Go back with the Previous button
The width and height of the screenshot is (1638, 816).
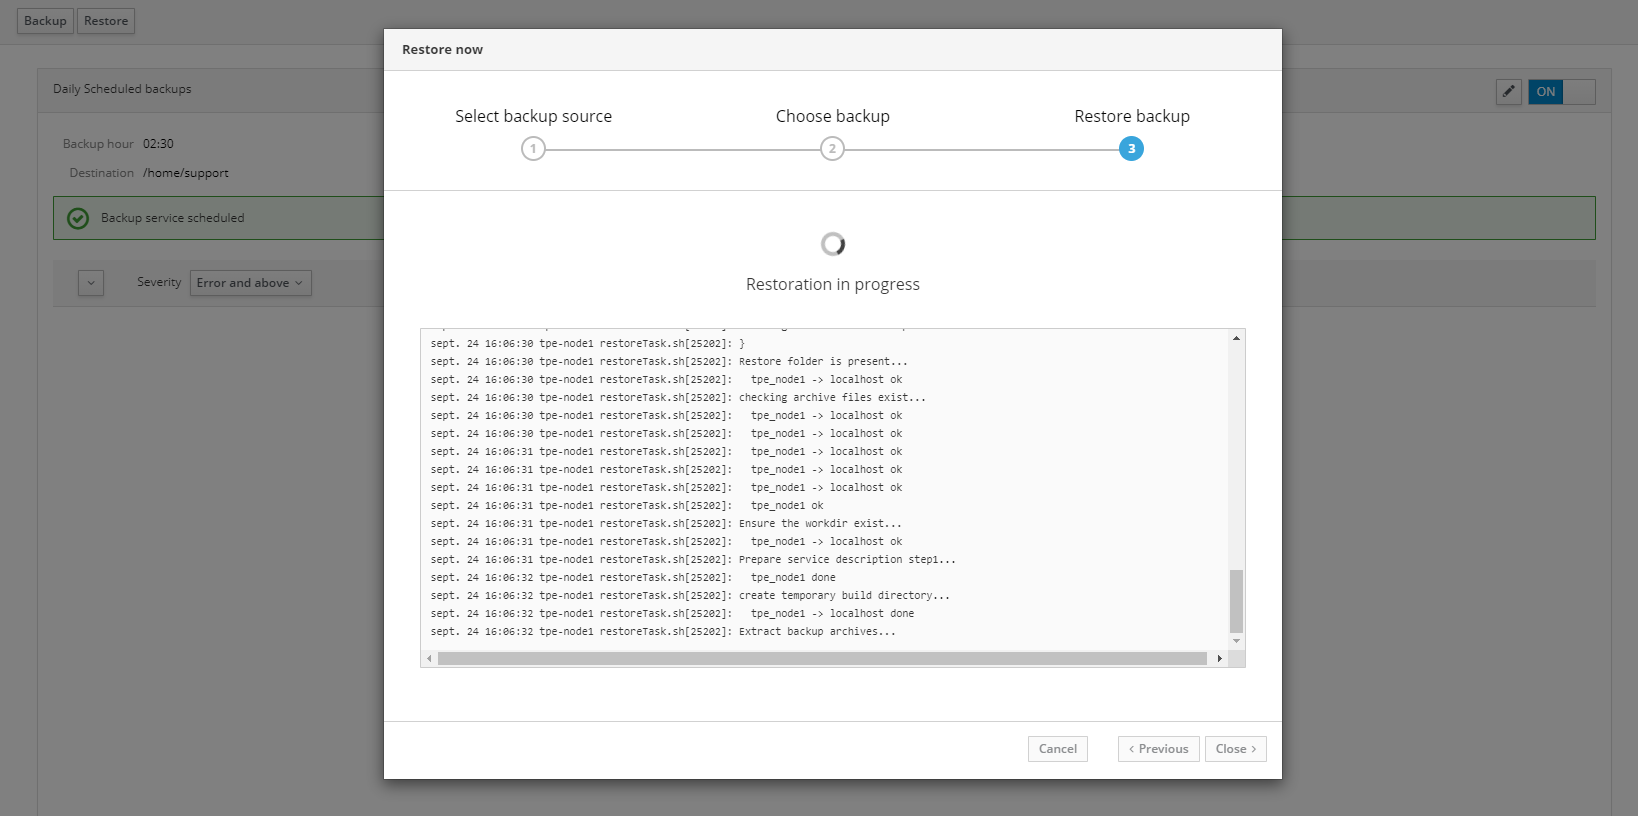click(1158, 749)
